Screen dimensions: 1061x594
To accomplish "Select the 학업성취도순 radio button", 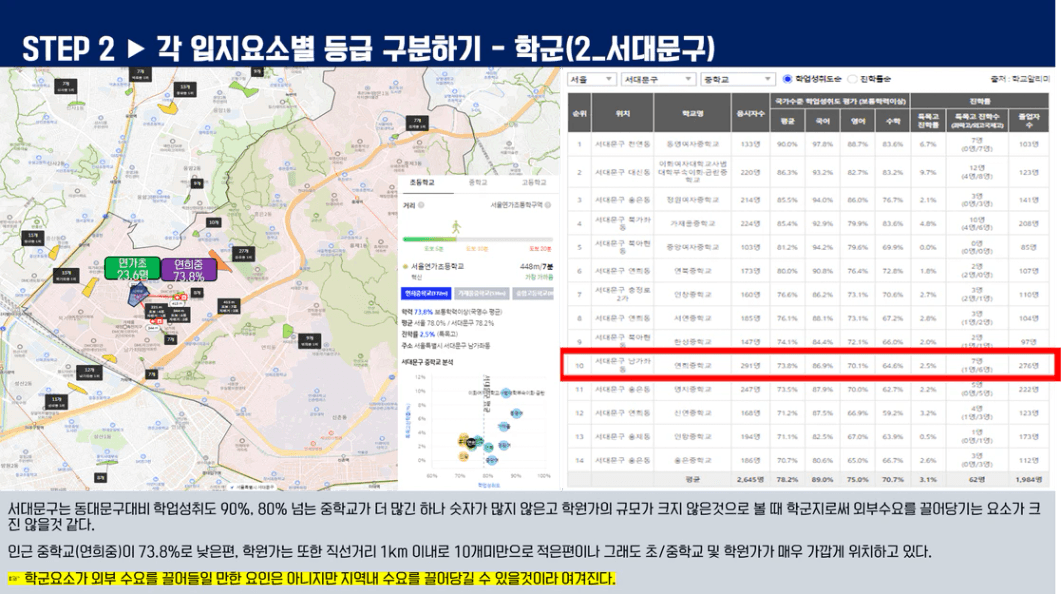I will 787,79.
